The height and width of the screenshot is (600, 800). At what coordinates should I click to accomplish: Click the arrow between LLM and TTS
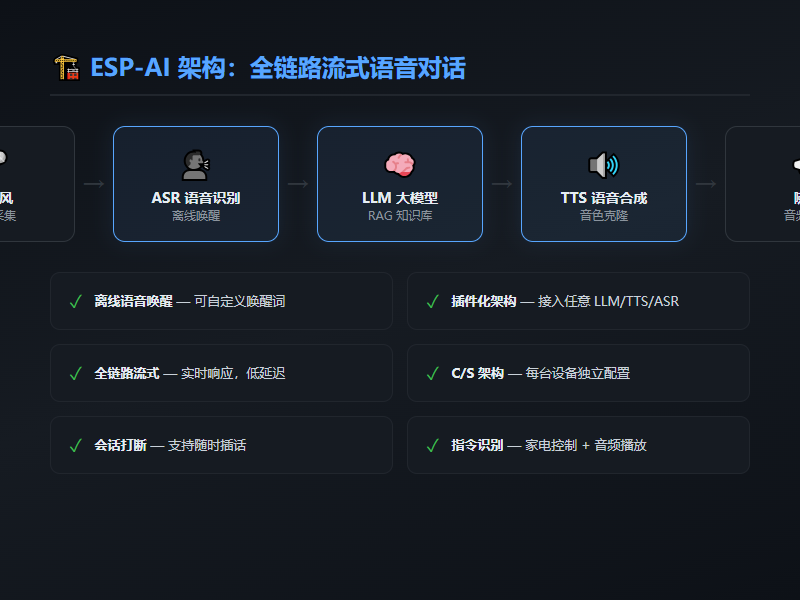(x=502, y=184)
